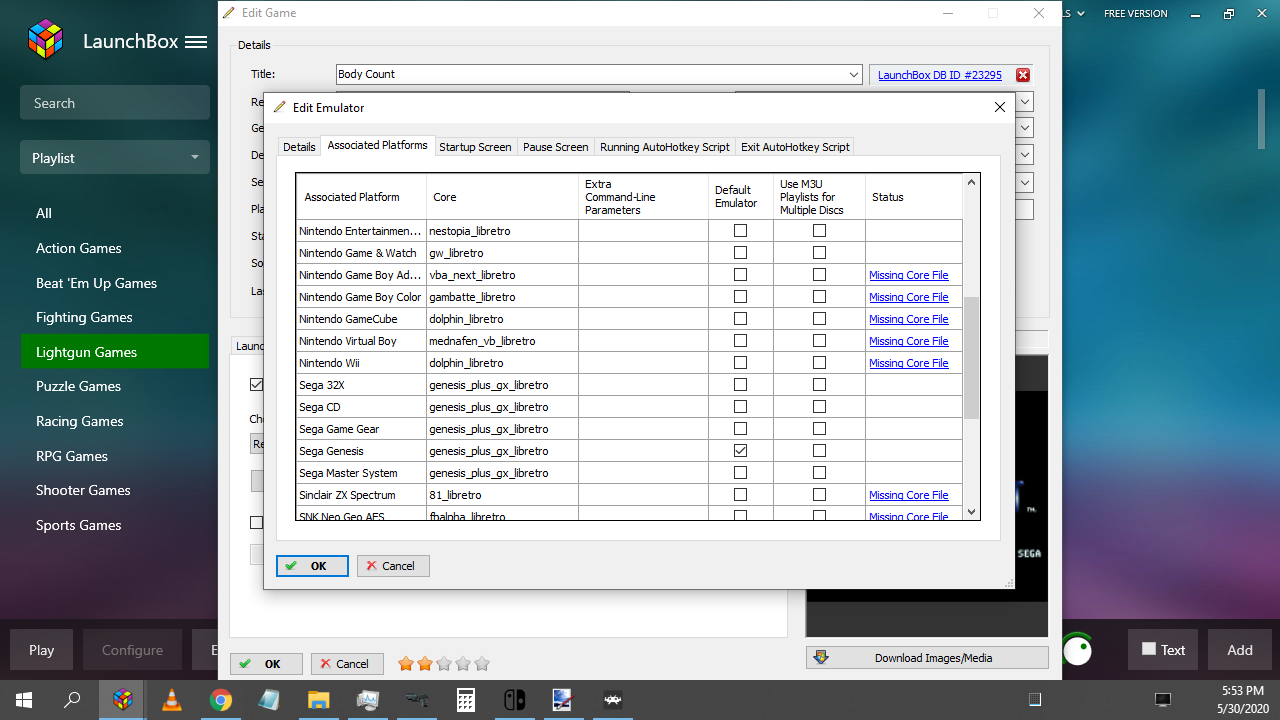This screenshot has height=720, width=1280.
Task: Select Lightgun Games in the sidebar
Action: point(115,352)
